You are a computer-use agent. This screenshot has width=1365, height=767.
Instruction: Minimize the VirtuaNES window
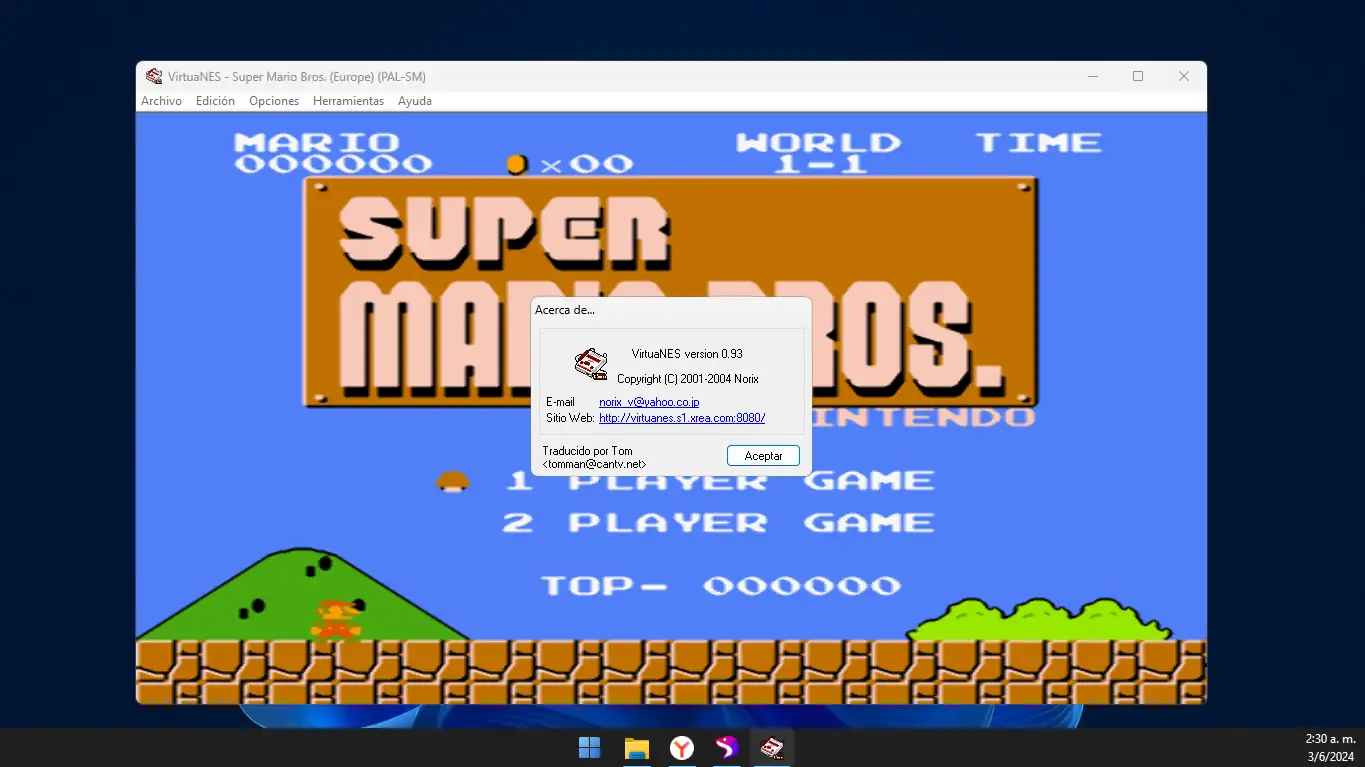click(1093, 76)
